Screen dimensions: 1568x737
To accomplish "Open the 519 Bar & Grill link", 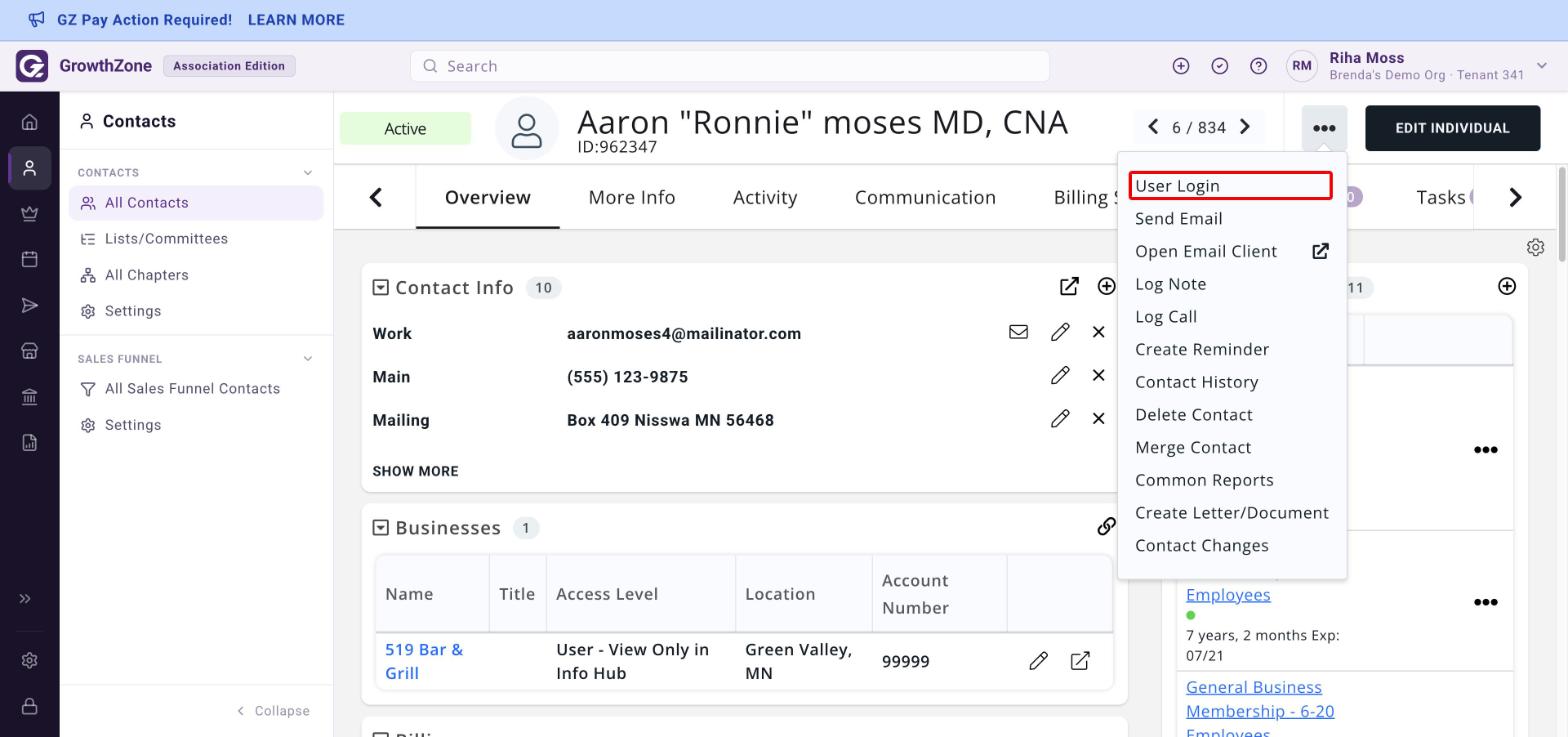I will [424, 661].
